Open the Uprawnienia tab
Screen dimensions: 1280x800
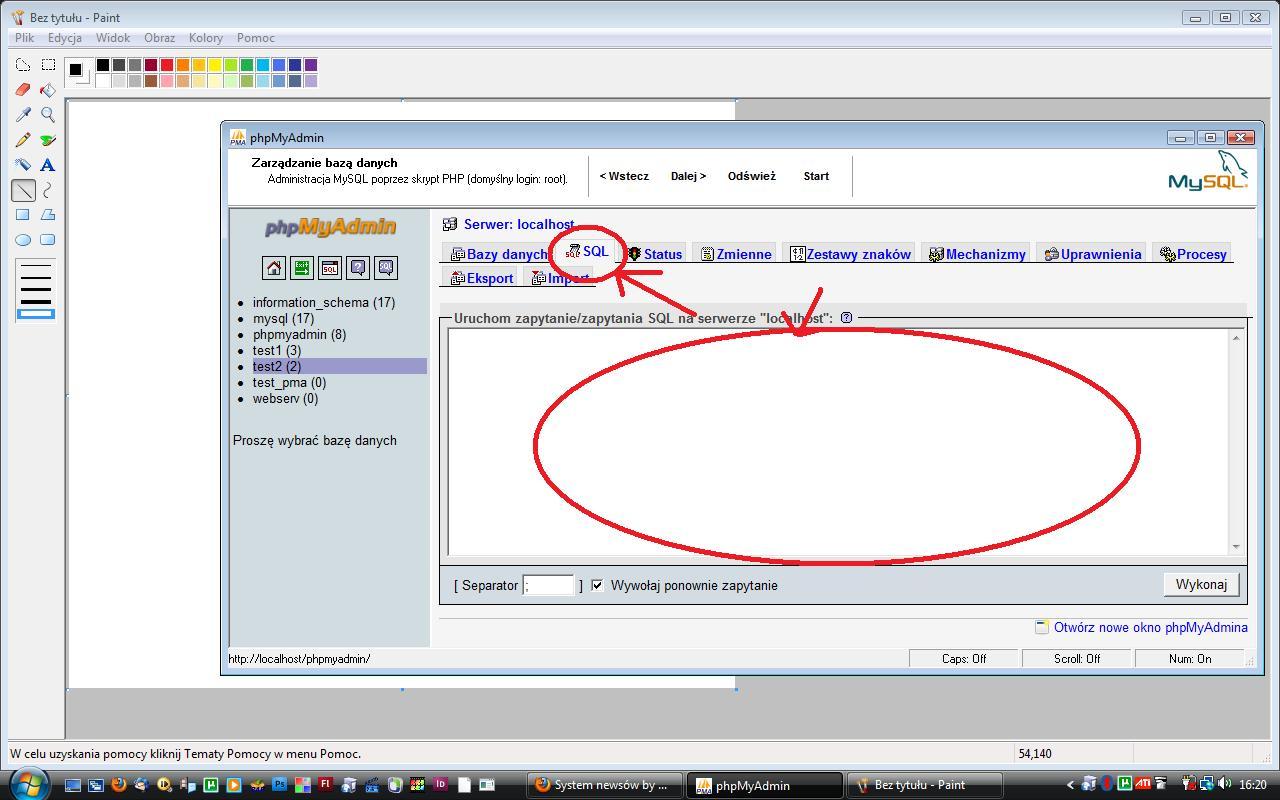tap(1093, 254)
